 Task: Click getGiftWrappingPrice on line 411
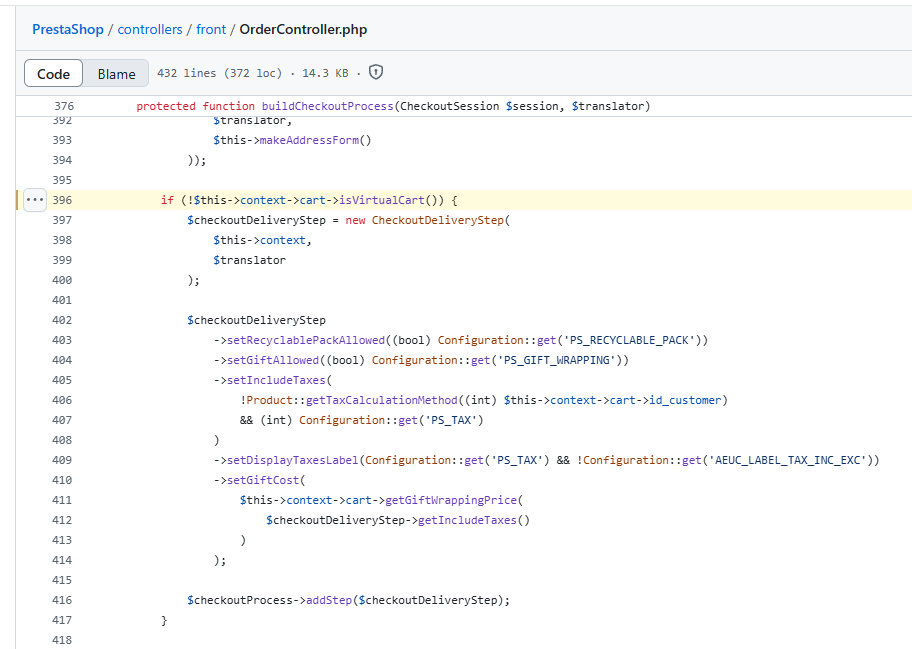pos(451,500)
